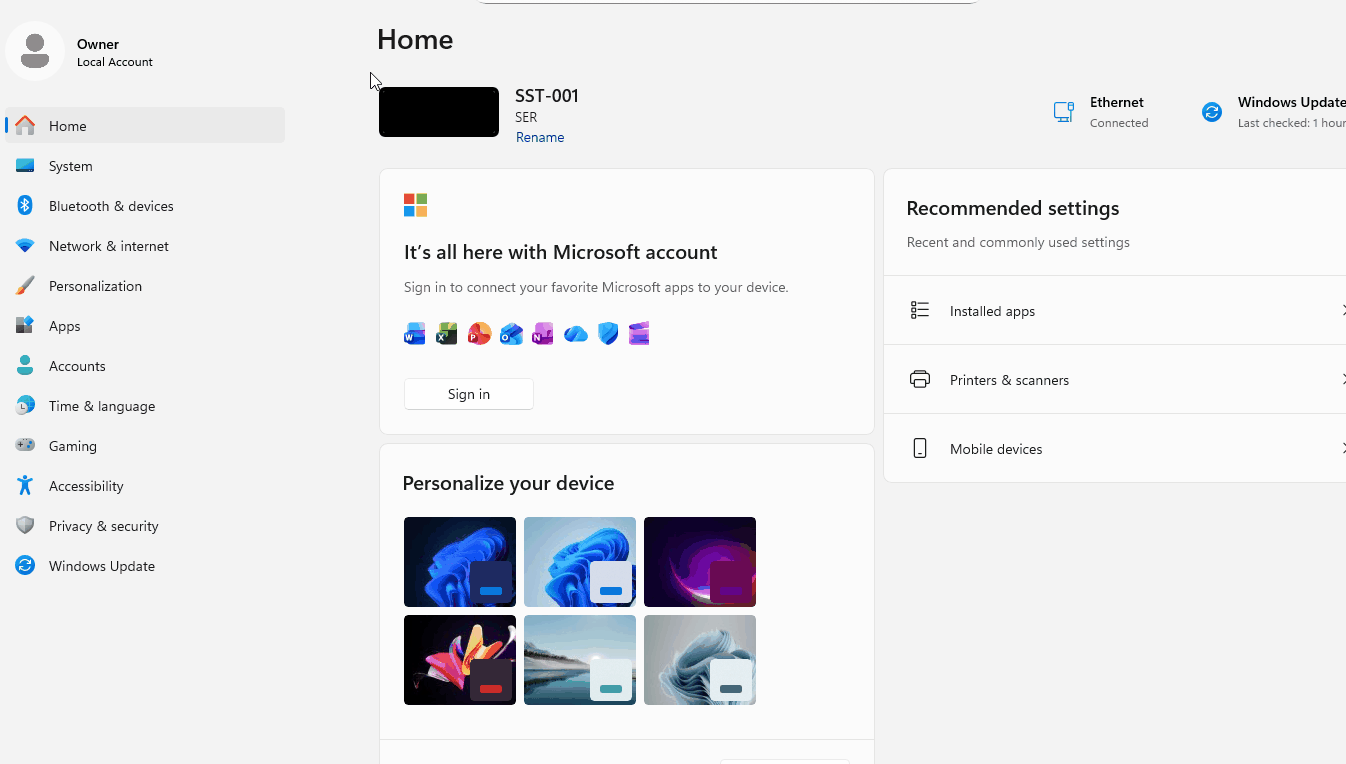The width and height of the screenshot is (1346, 764).
Task: Click the Bluetooth & devices icon in sidebar
Action: 25,206
